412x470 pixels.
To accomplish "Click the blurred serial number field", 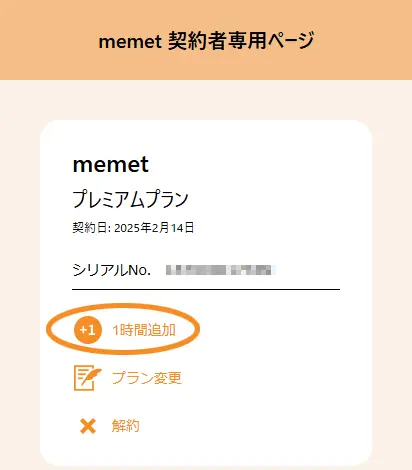I will pyautogui.click(x=221, y=270).
